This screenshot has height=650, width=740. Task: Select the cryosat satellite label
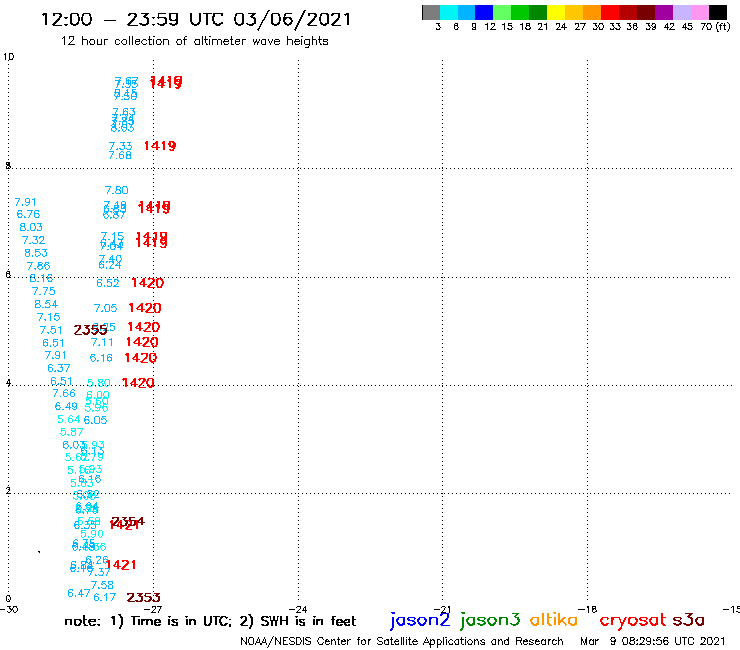[632, 620]
